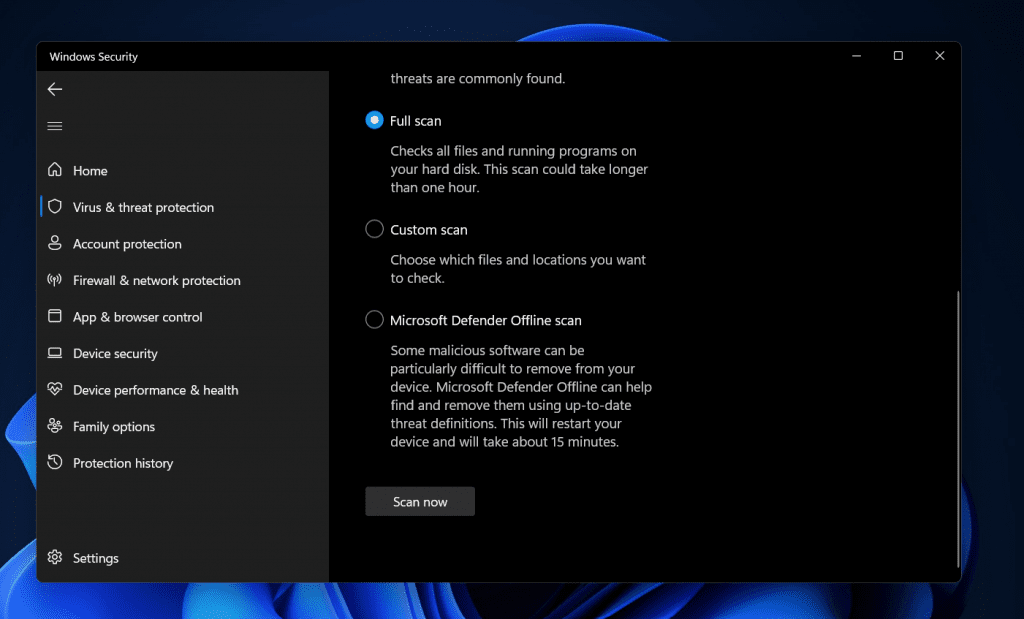Select Microsoft Defender Offline scan
1024x619 pixels.
(x=374, y=319)
